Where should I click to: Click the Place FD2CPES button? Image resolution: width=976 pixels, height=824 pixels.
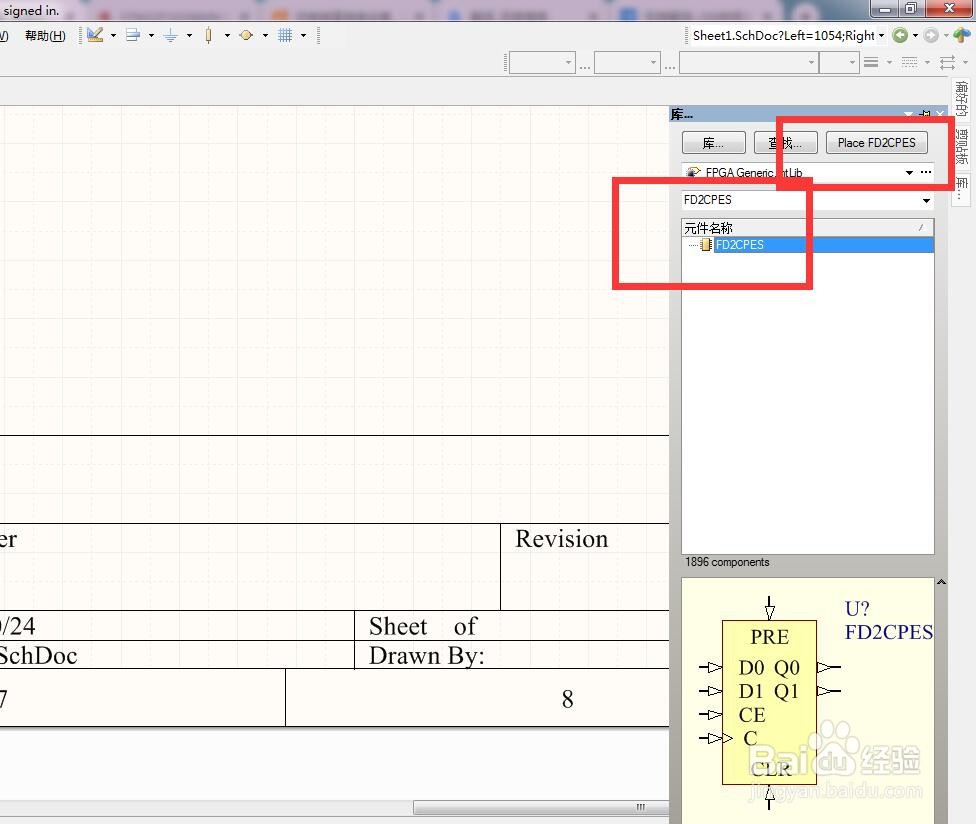pos(876,143)
